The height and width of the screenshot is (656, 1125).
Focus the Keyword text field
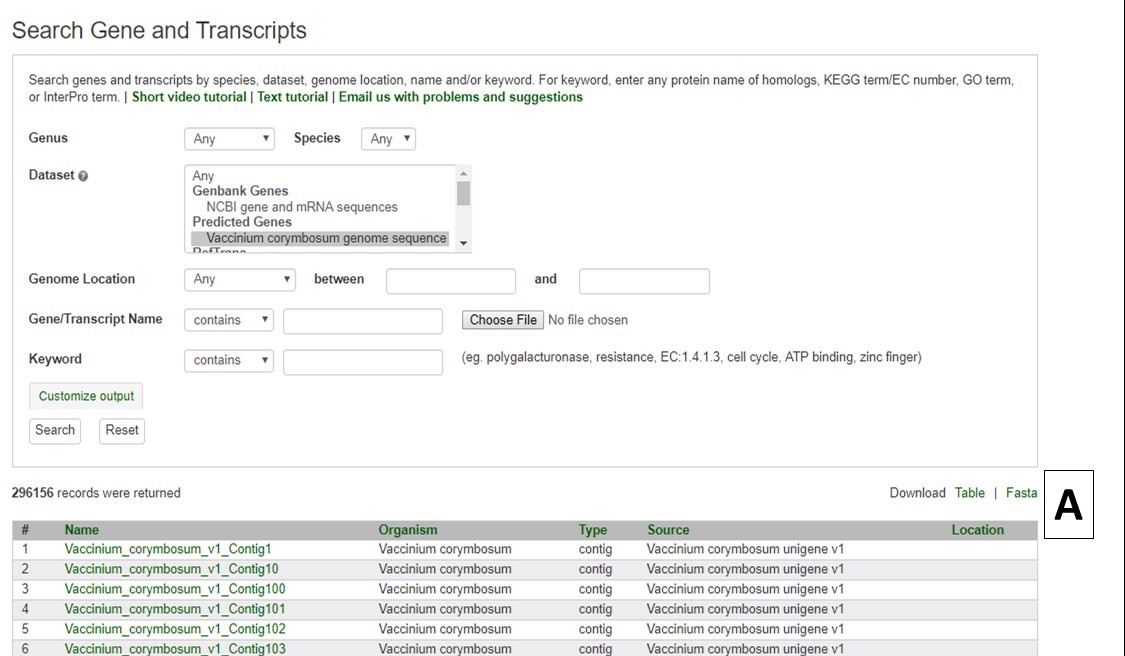click(x=363, y=362)
